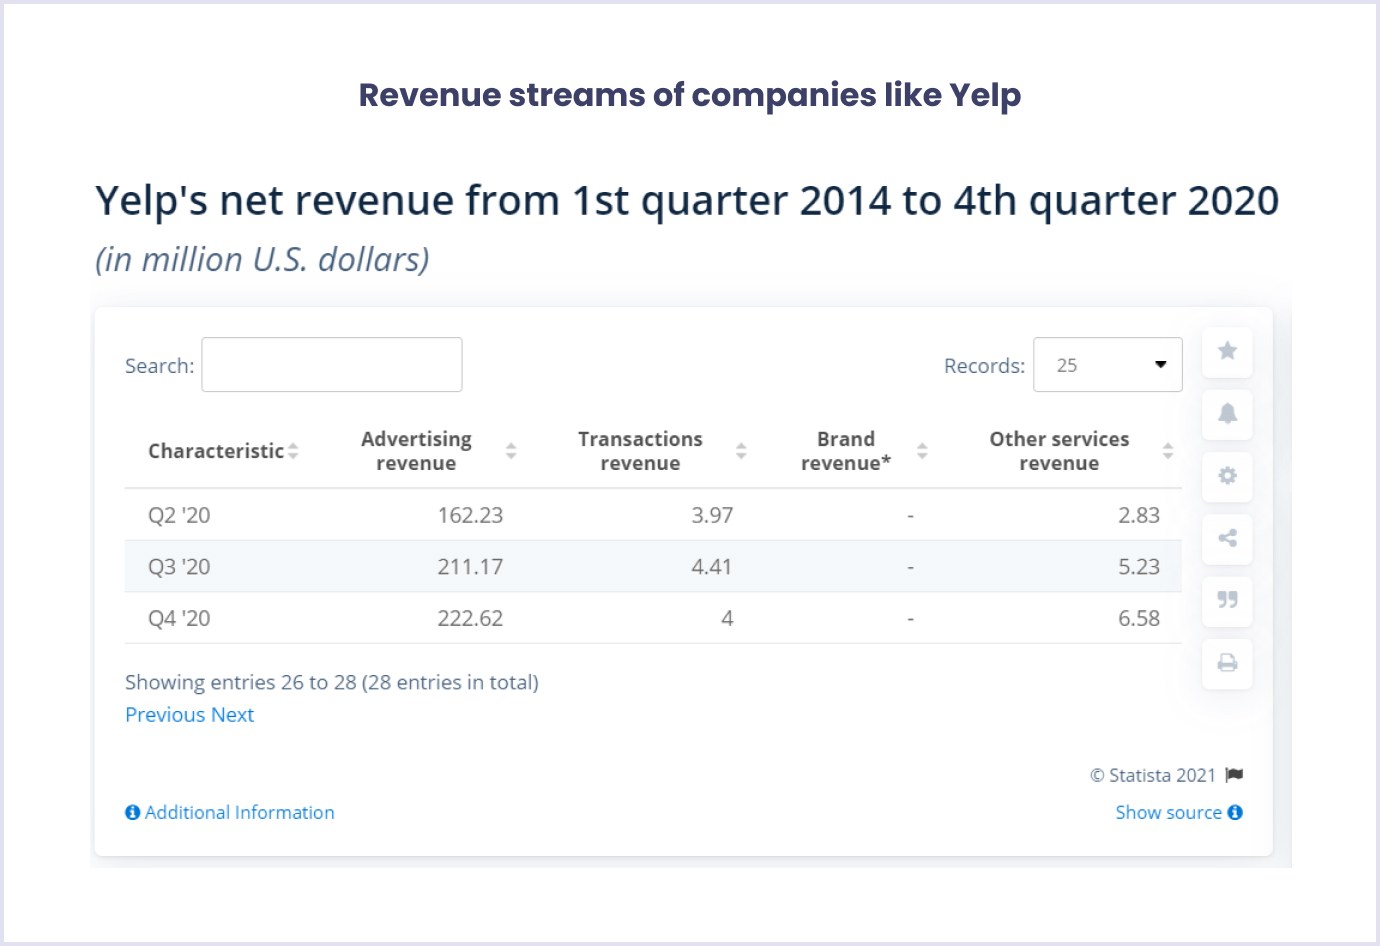1380x946 pixels.
Task: Click the value 3.97
Action: coord(712,515)
